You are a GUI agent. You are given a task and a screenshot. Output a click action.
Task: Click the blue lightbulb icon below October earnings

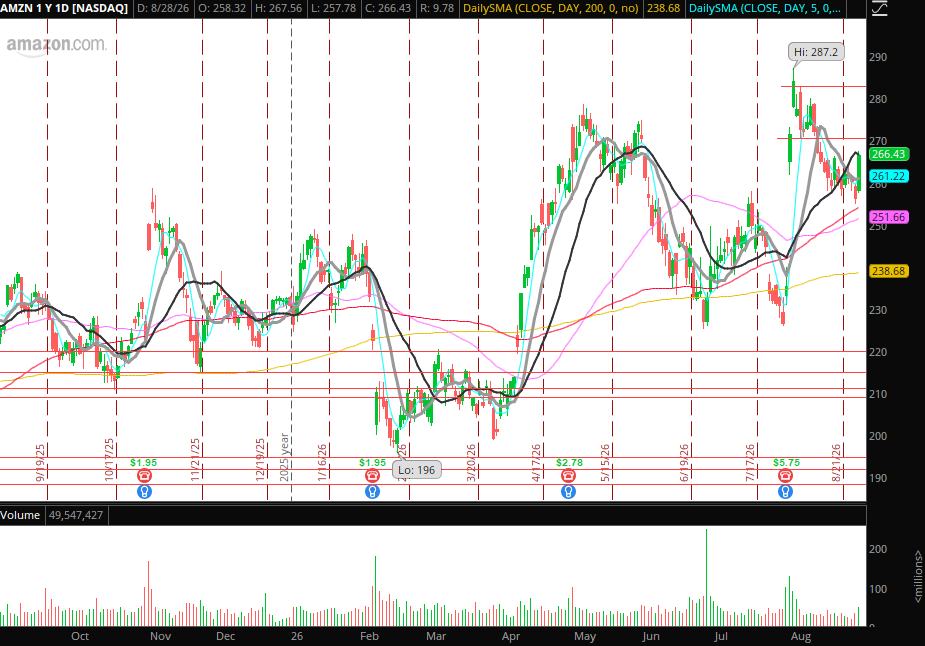click(x=144, y=491)
